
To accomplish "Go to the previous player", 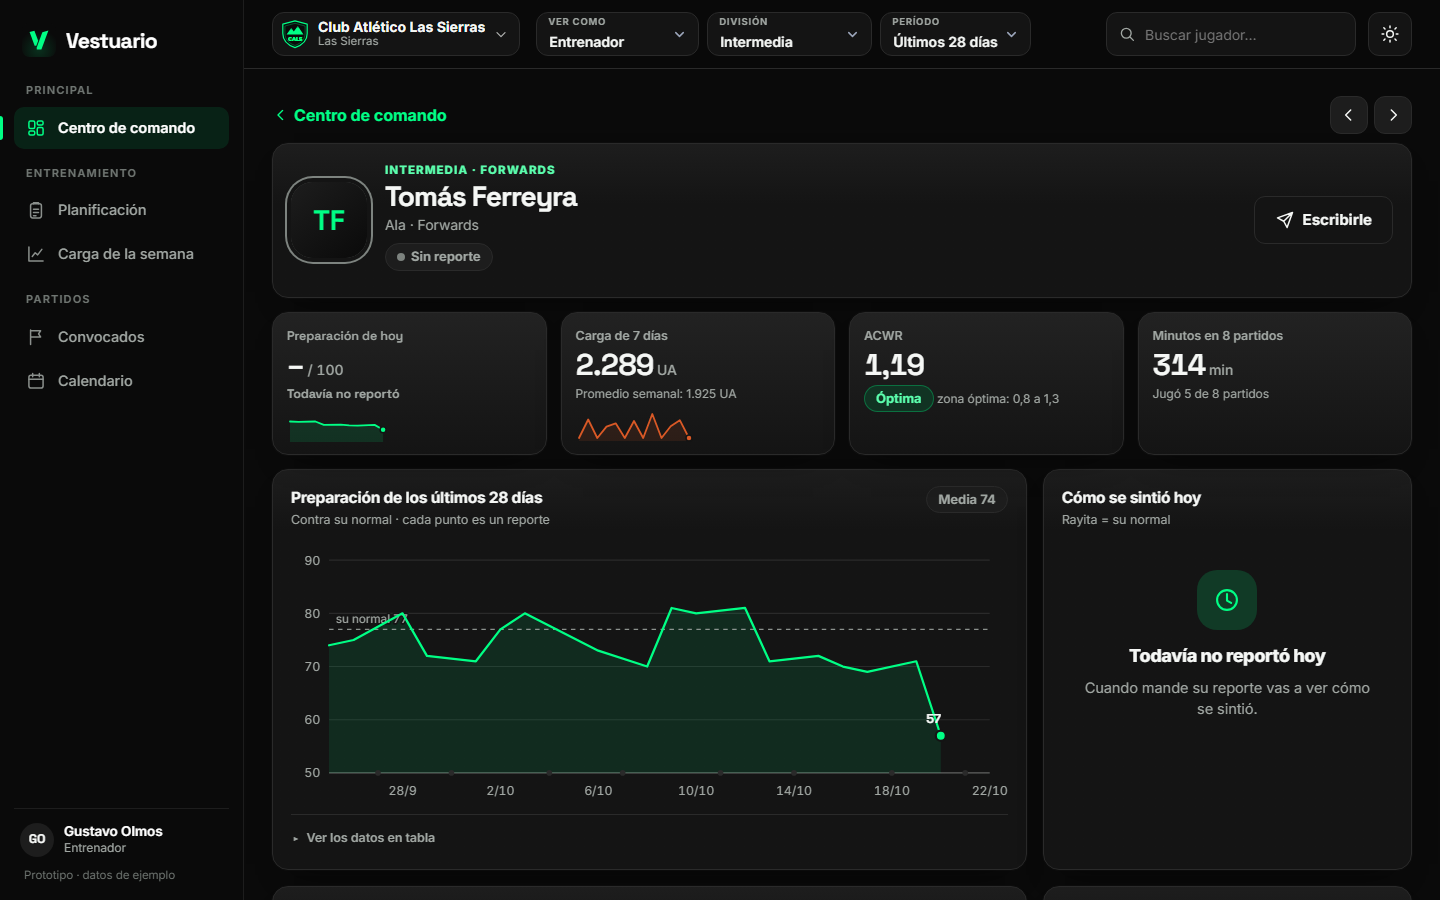I will click(1349, 115).
